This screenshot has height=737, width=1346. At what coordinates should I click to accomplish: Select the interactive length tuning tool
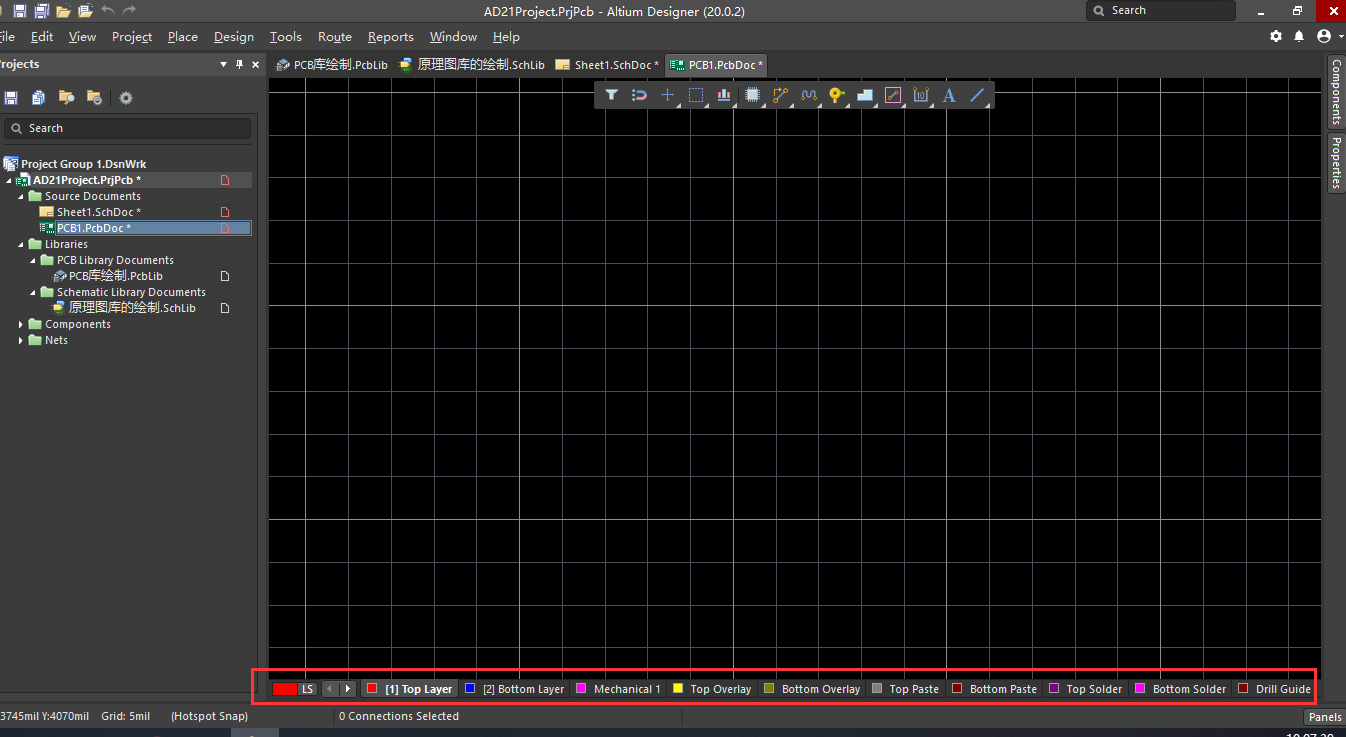809,96
